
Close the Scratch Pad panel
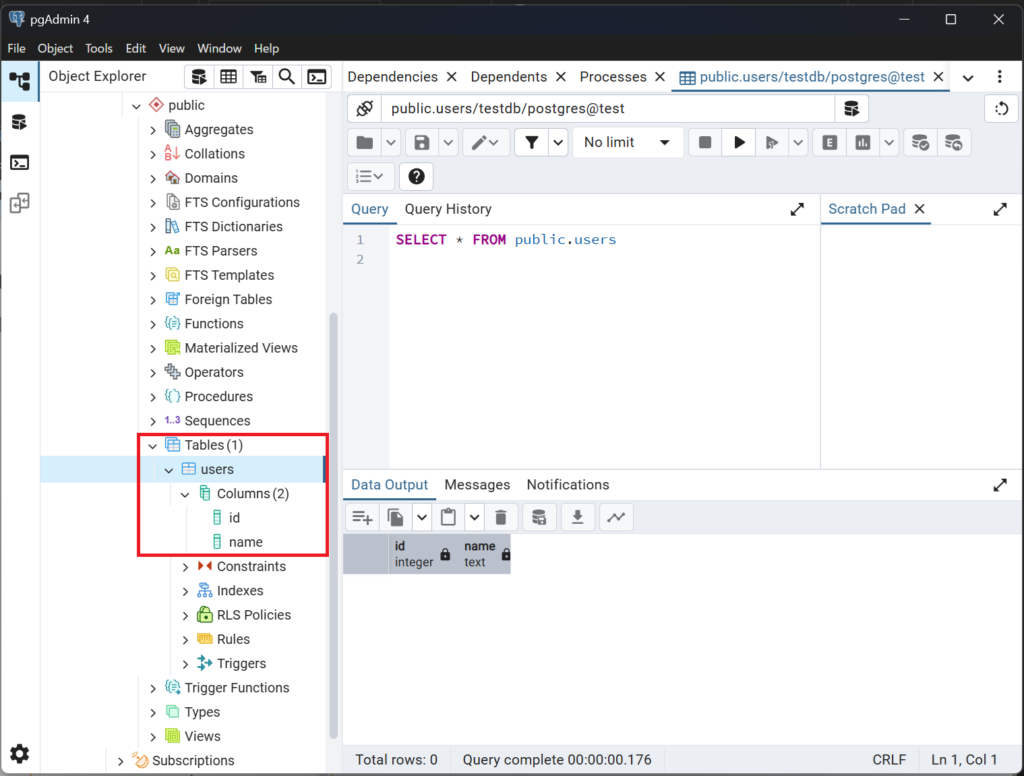coord(920,209)
